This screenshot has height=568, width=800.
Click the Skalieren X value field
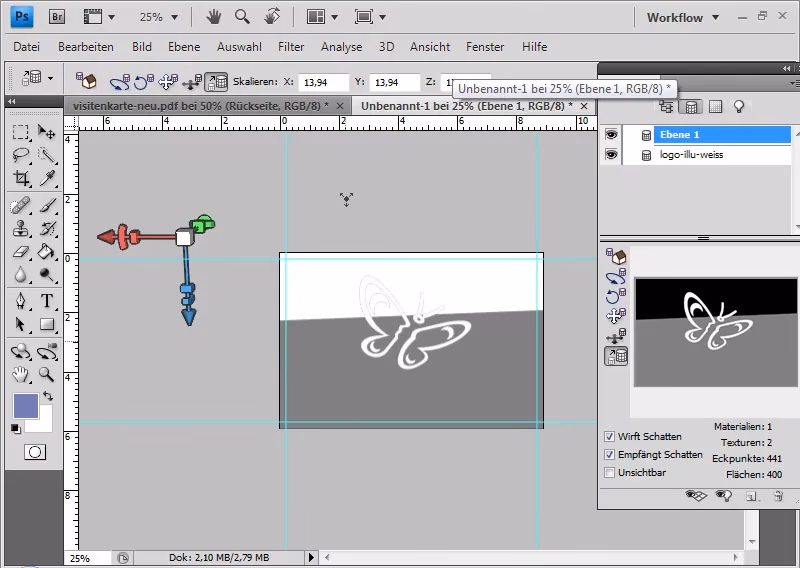pyautogui.click(x=323, y=83)
